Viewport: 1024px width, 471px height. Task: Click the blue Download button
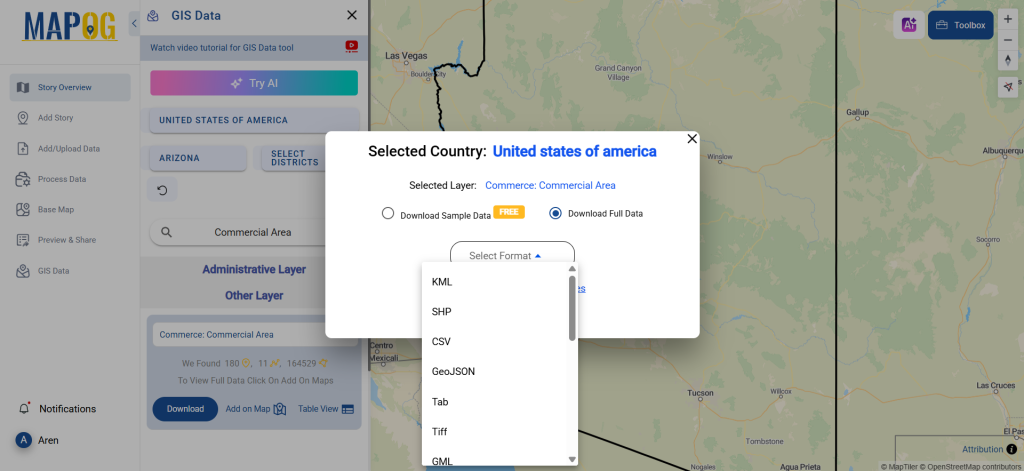click(185, 409)
